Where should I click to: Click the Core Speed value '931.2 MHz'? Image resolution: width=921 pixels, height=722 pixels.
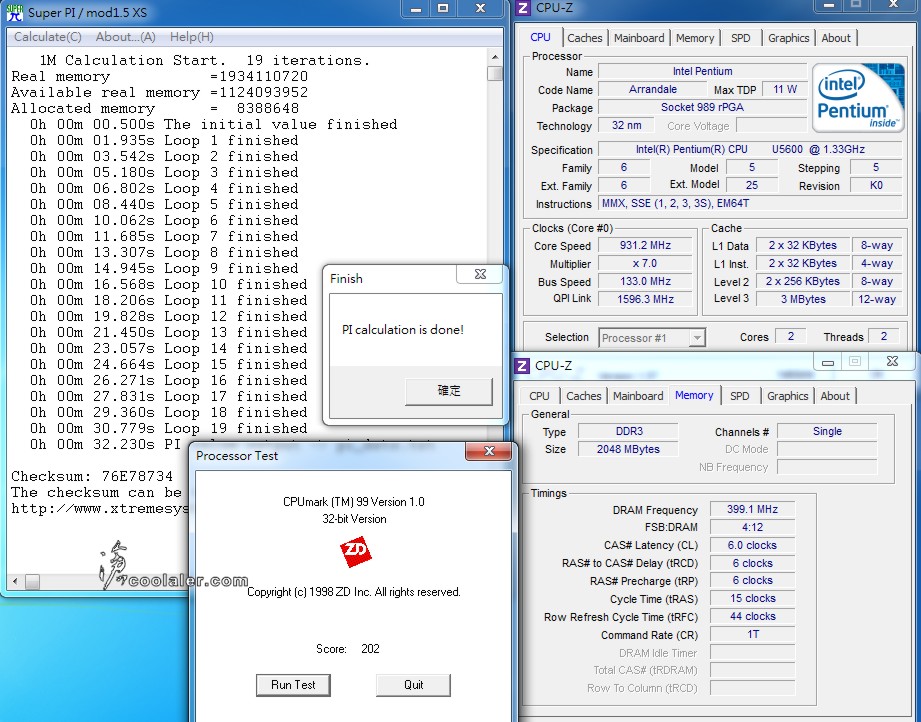645,246
